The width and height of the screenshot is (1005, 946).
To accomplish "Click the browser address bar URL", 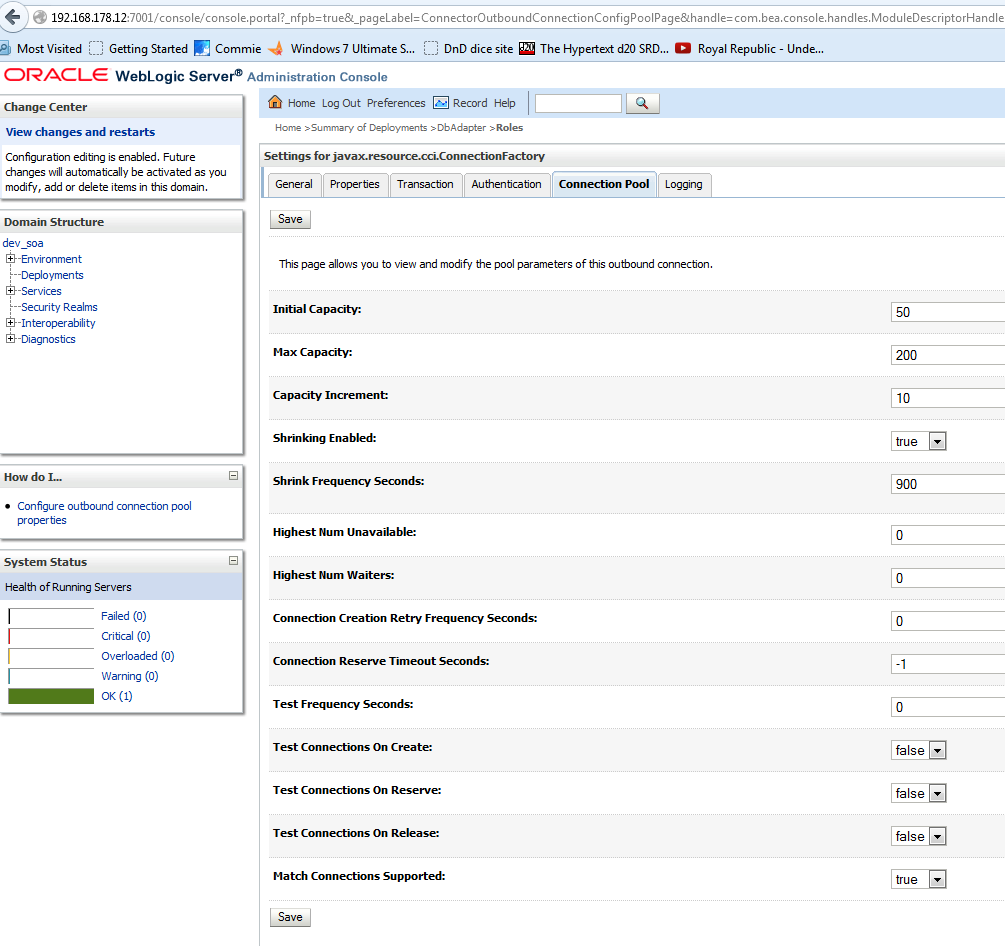I will click(526, 17).
